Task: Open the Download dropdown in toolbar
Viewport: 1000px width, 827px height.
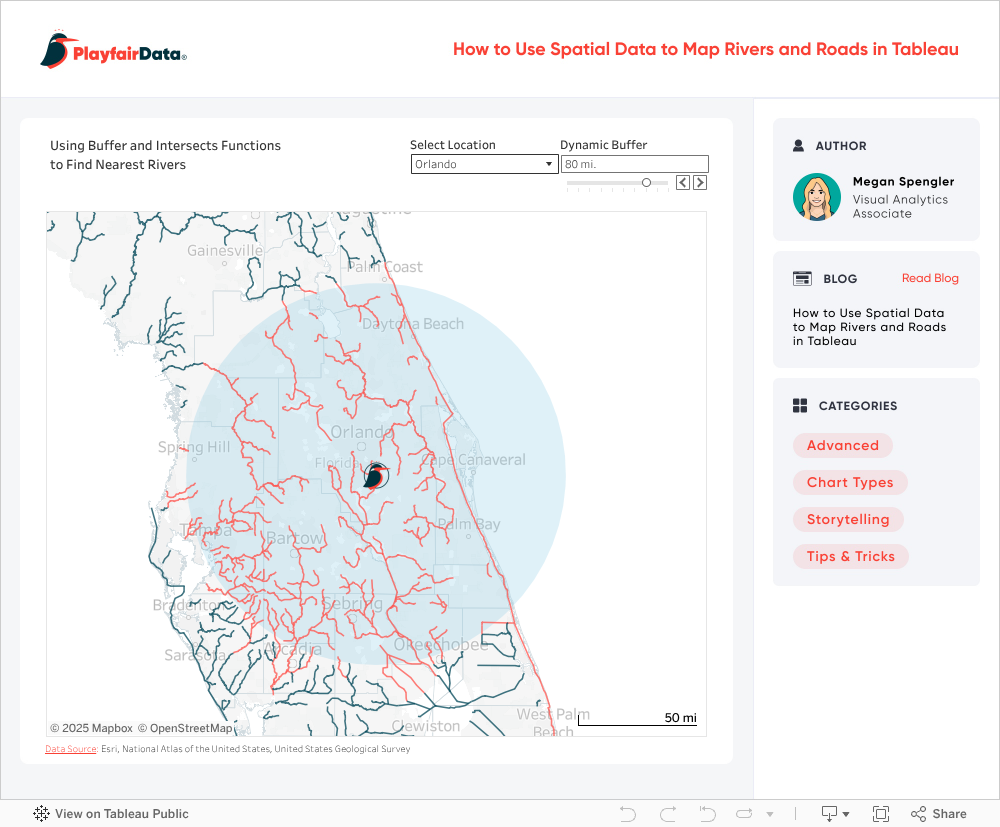Action: 835,814
